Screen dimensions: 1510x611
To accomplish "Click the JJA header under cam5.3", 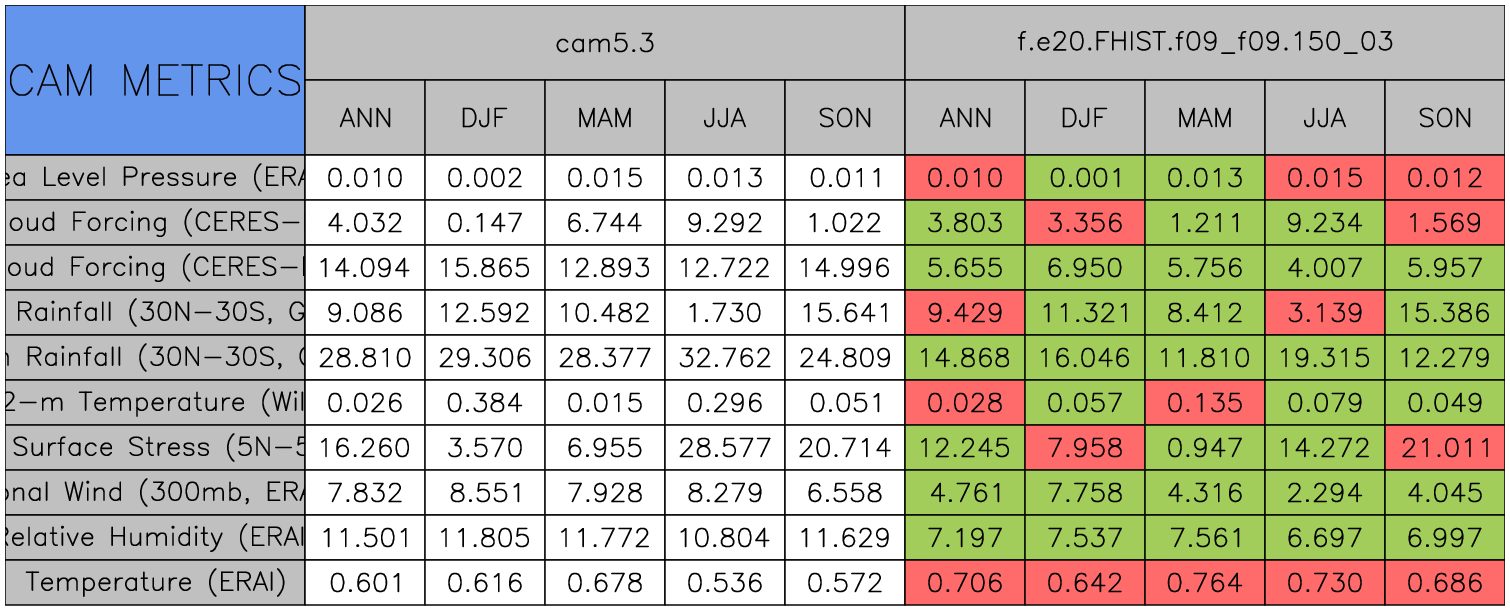I will (x=724, y=118).
